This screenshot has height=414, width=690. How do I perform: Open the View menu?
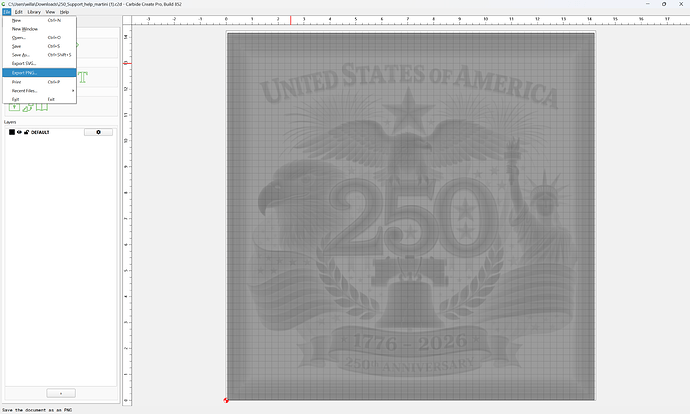pyautogui.click(x=51, y=12)
